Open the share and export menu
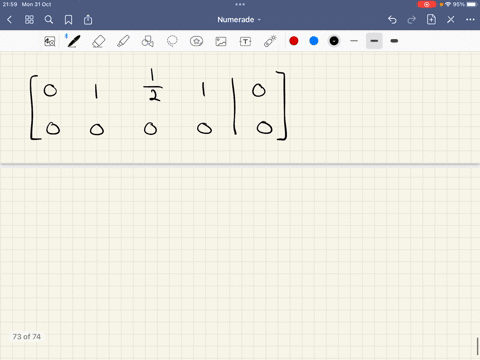480x360 pixels. [88, 20]
